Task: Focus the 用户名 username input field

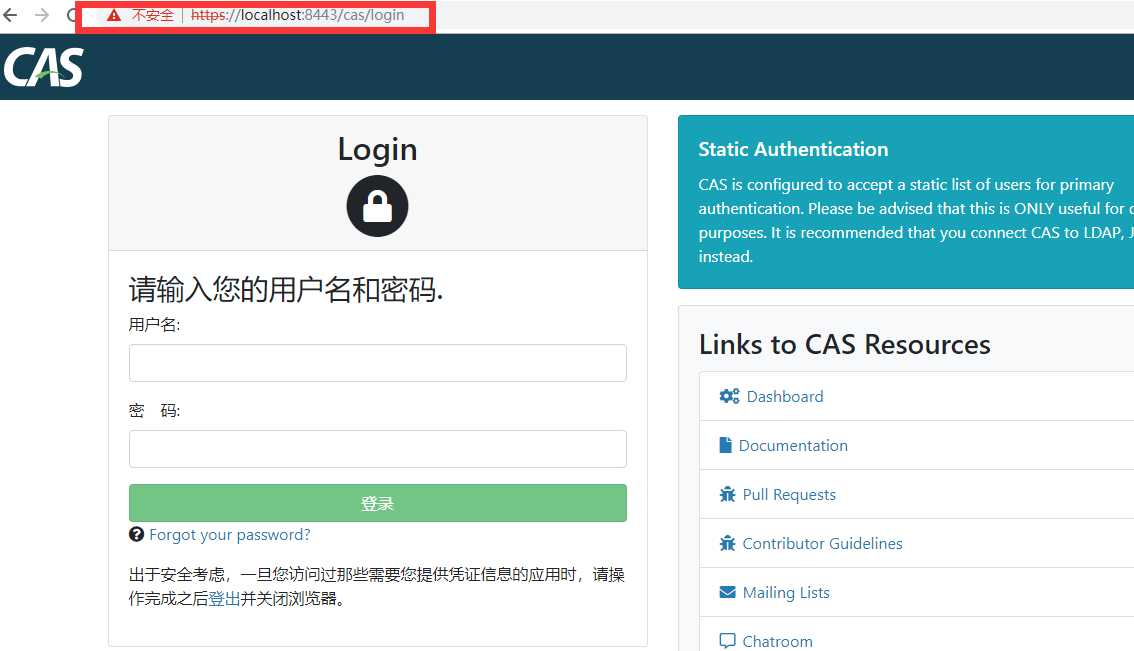Action: click(x=378, y=363)
